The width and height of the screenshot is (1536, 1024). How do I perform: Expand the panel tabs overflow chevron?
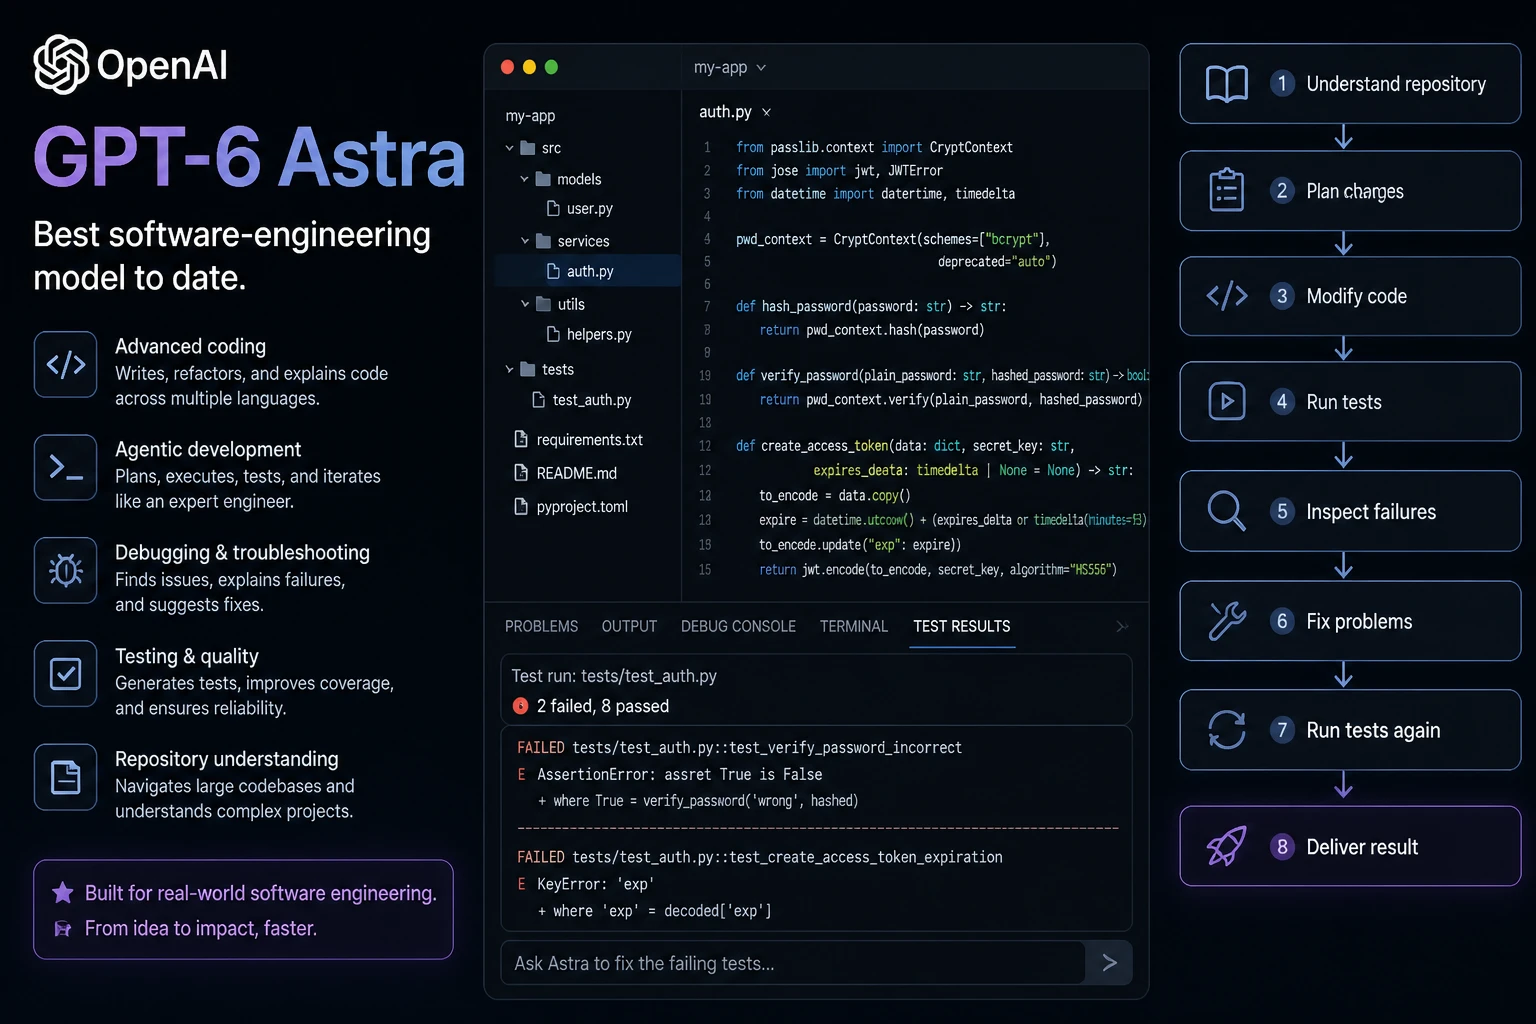[x=1122, y=626]
